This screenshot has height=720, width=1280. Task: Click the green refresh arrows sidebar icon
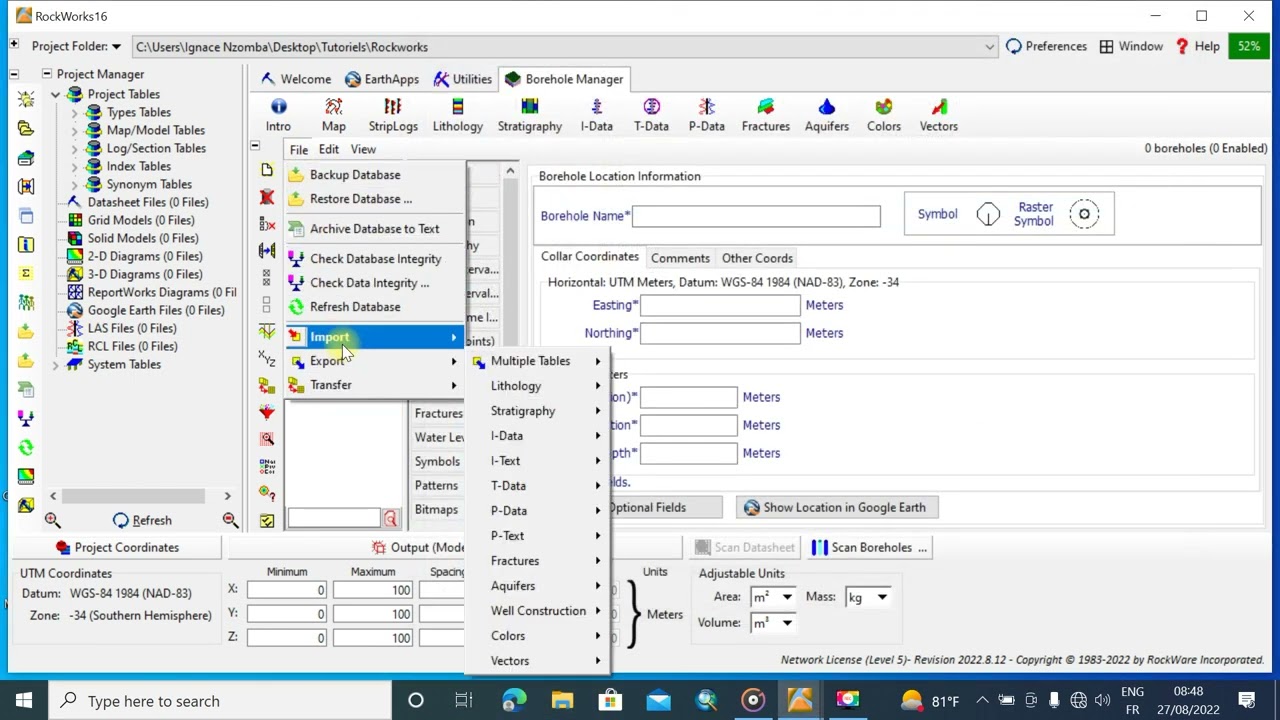coord(26,447)
